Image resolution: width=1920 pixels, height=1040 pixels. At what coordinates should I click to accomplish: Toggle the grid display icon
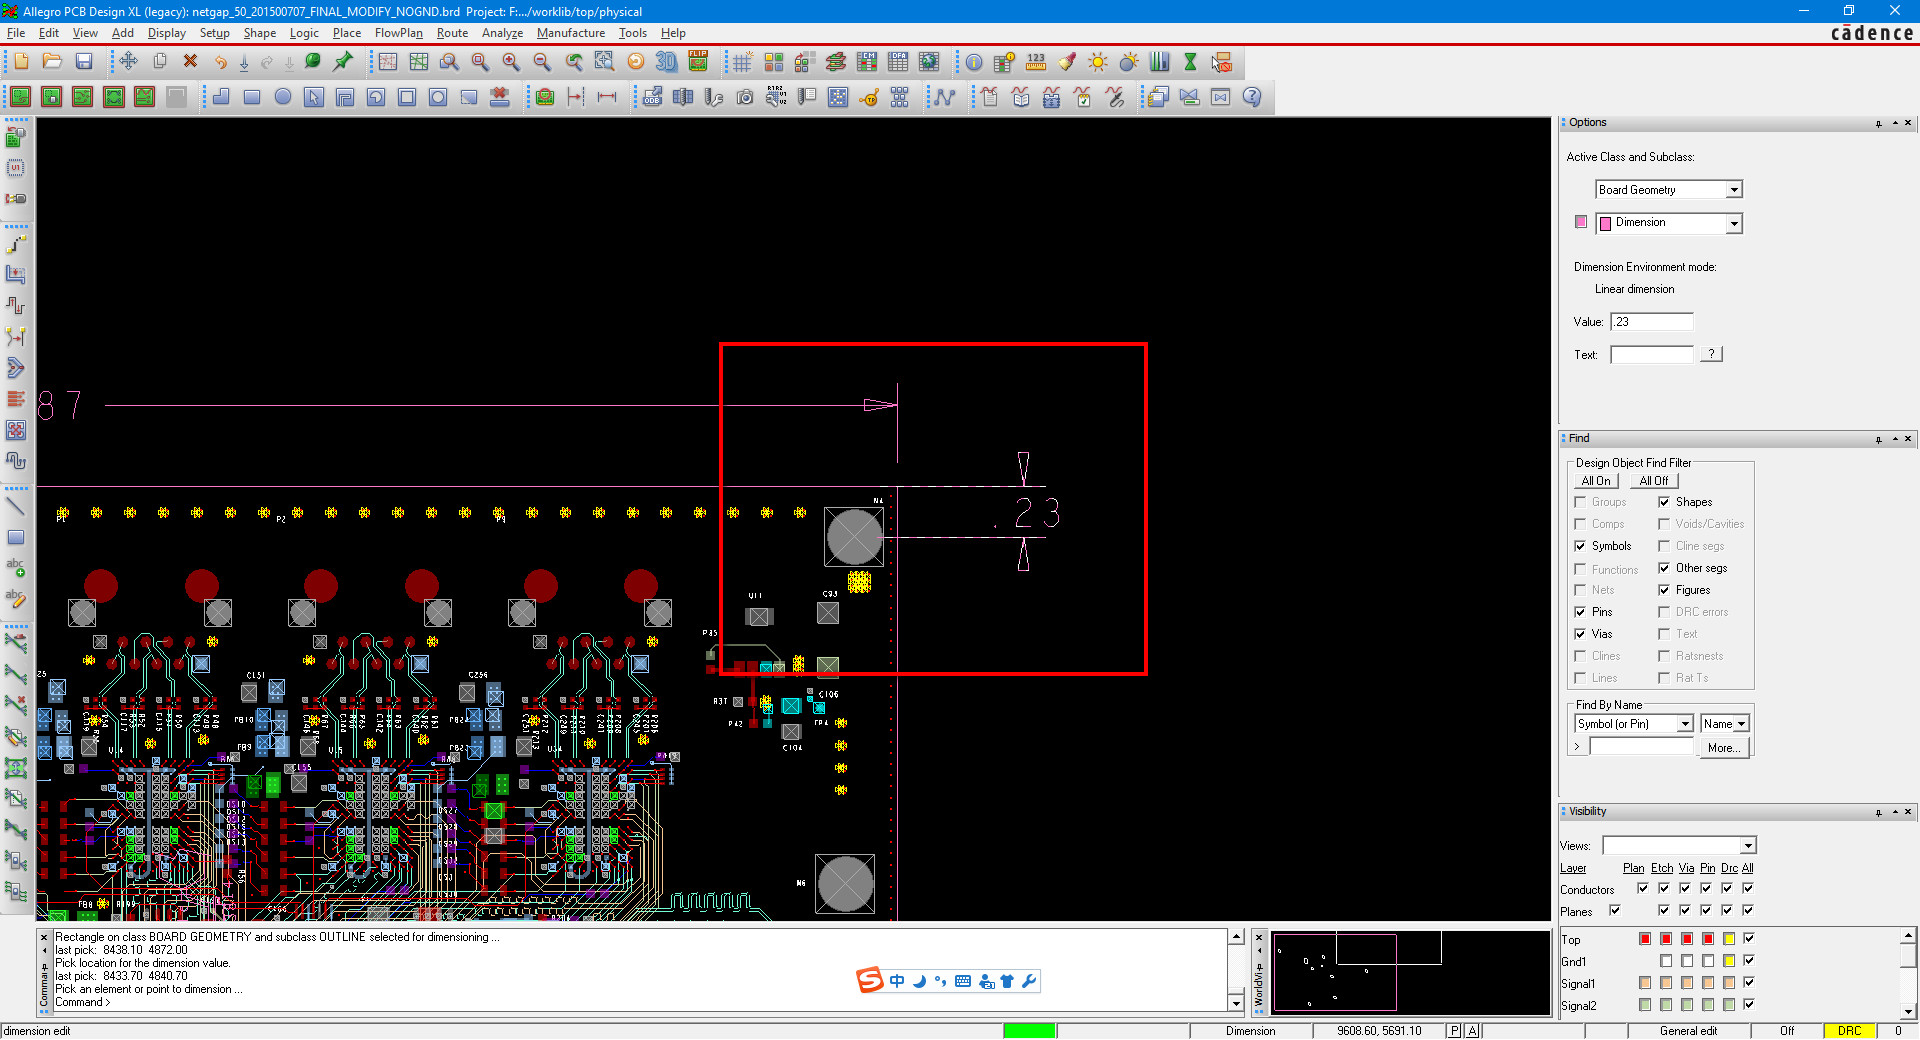742,62
